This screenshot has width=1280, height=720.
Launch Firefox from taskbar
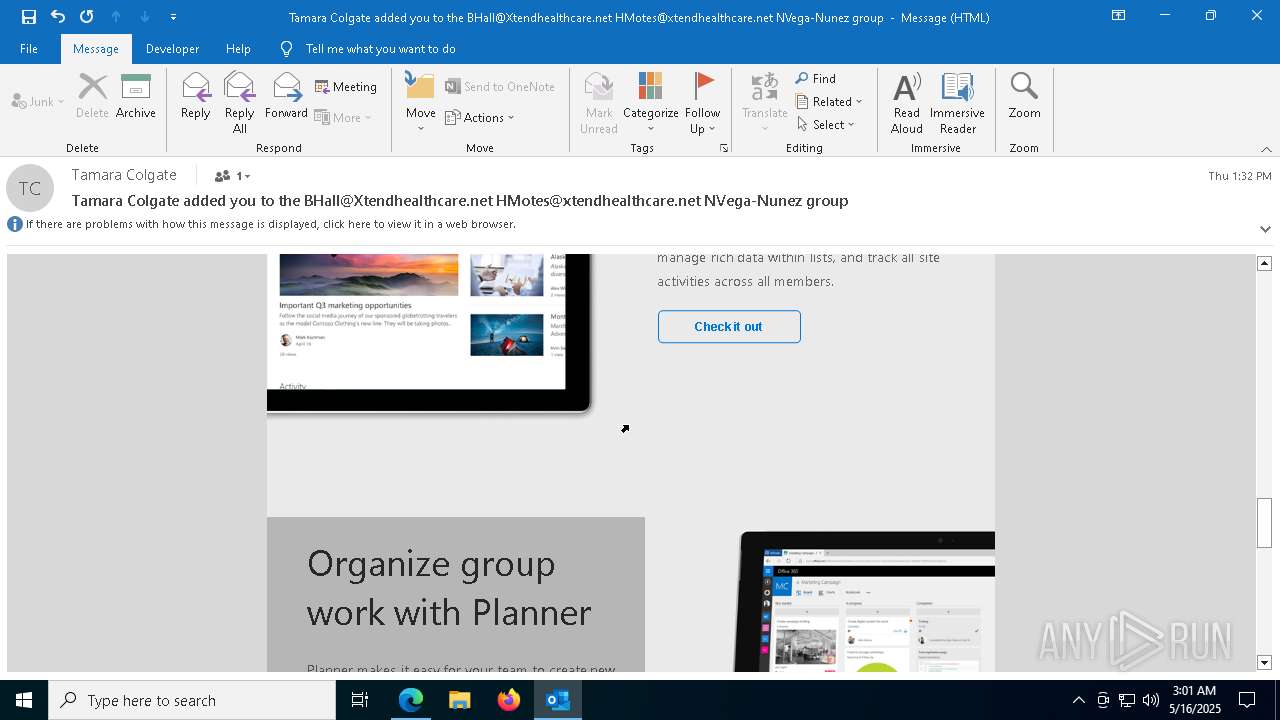509,700
